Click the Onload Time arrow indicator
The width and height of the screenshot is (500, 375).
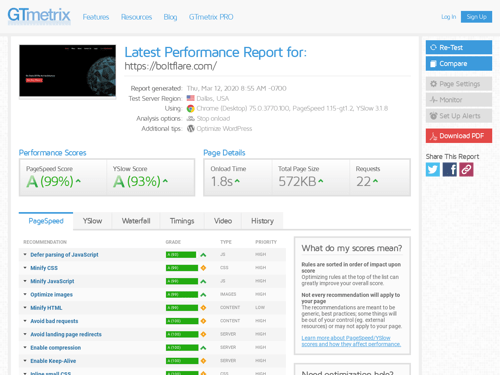[237, 181]
